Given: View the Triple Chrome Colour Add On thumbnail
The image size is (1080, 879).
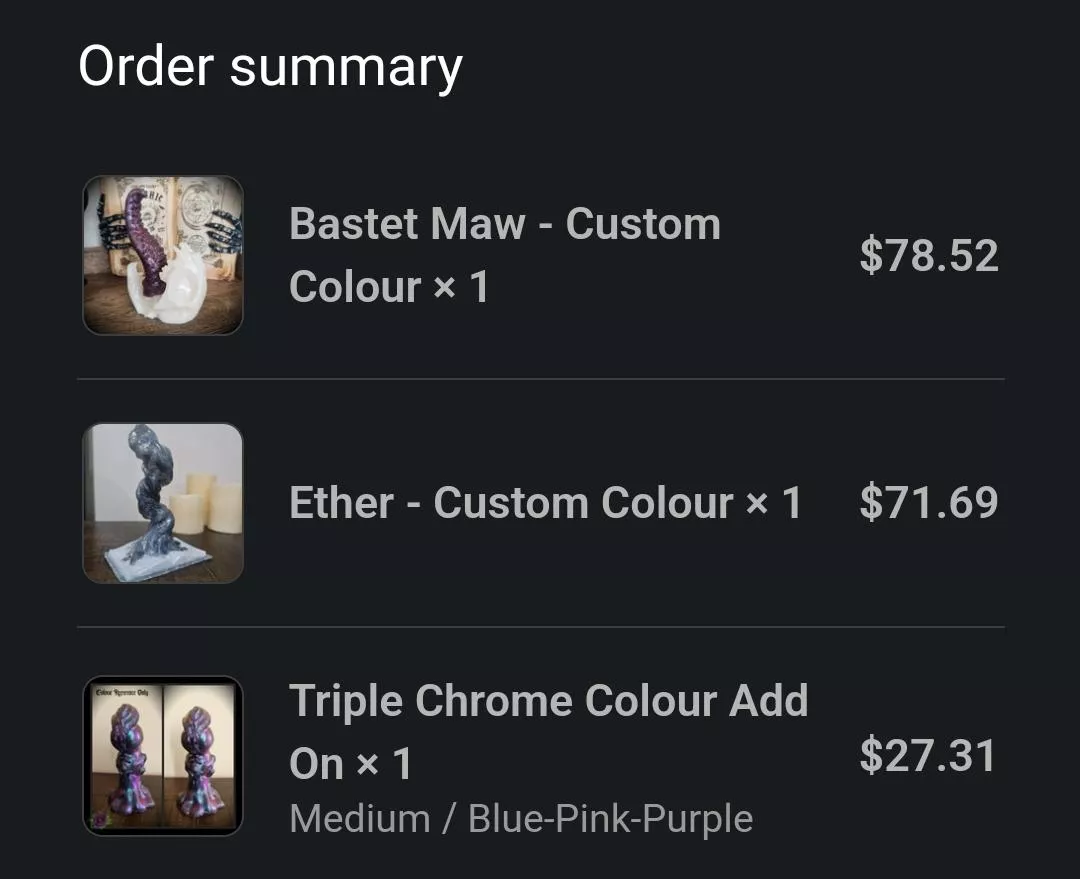Looking at the screenshot, I should 163,756.
